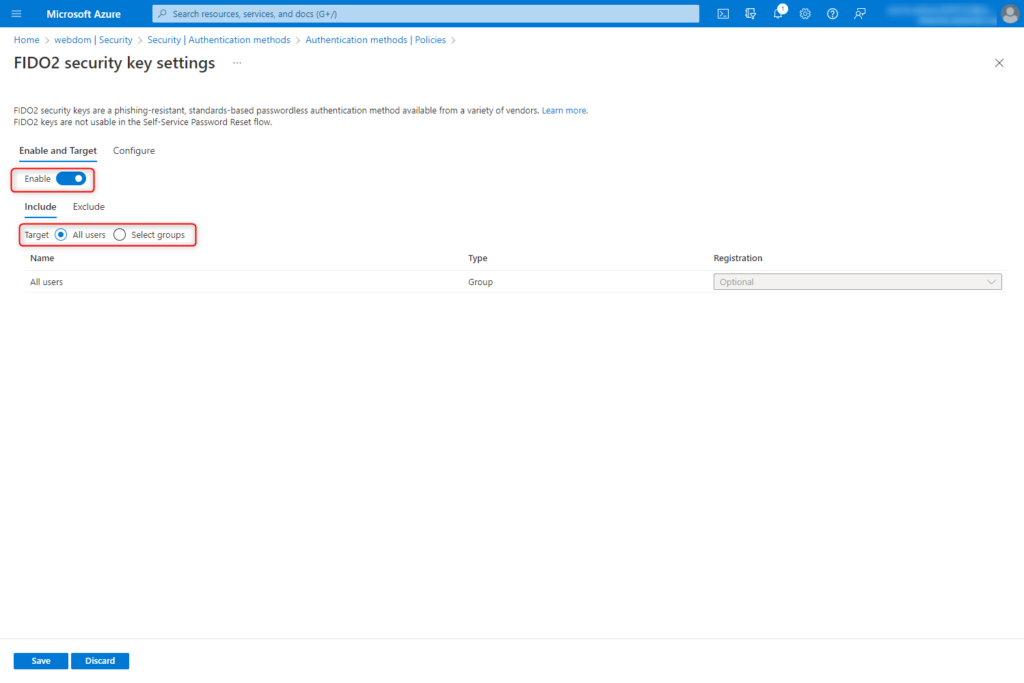This screenshot has width=1024, height=683.
Task: Choose the Select groups radio button
Action: [x=120, y=235]
